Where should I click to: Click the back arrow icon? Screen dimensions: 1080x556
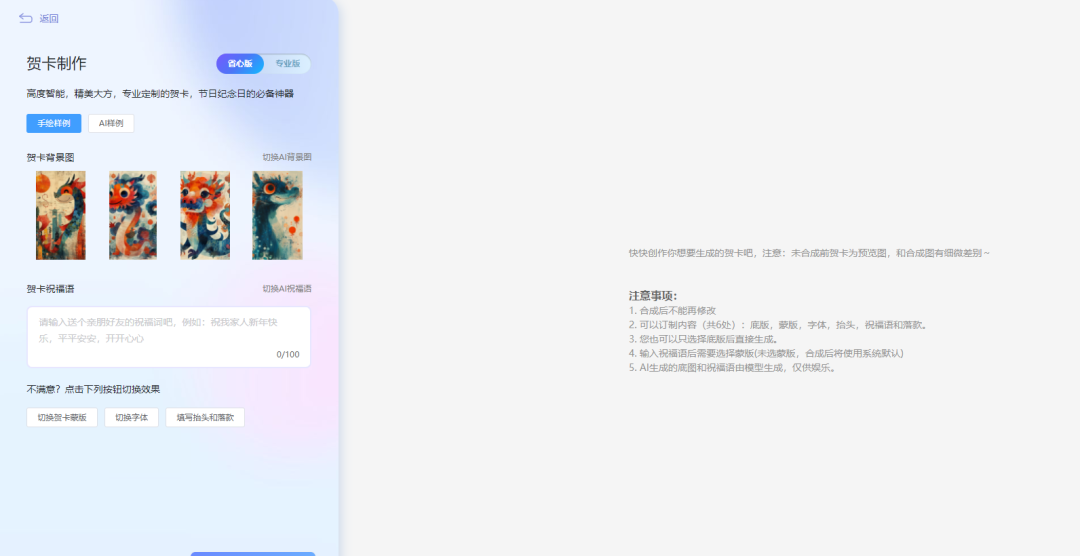25,18
